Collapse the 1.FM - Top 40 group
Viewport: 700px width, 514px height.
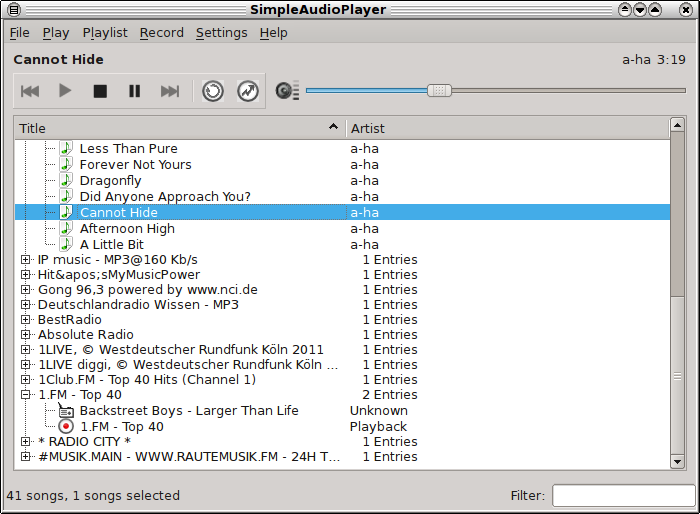coord(25,395)
